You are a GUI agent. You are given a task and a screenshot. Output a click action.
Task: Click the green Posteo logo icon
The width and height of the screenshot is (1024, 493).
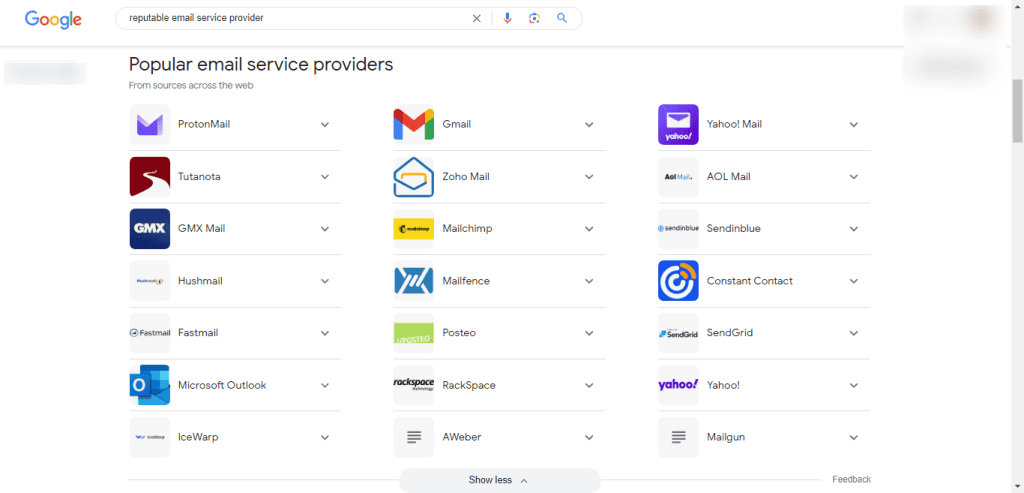point(413,333)
